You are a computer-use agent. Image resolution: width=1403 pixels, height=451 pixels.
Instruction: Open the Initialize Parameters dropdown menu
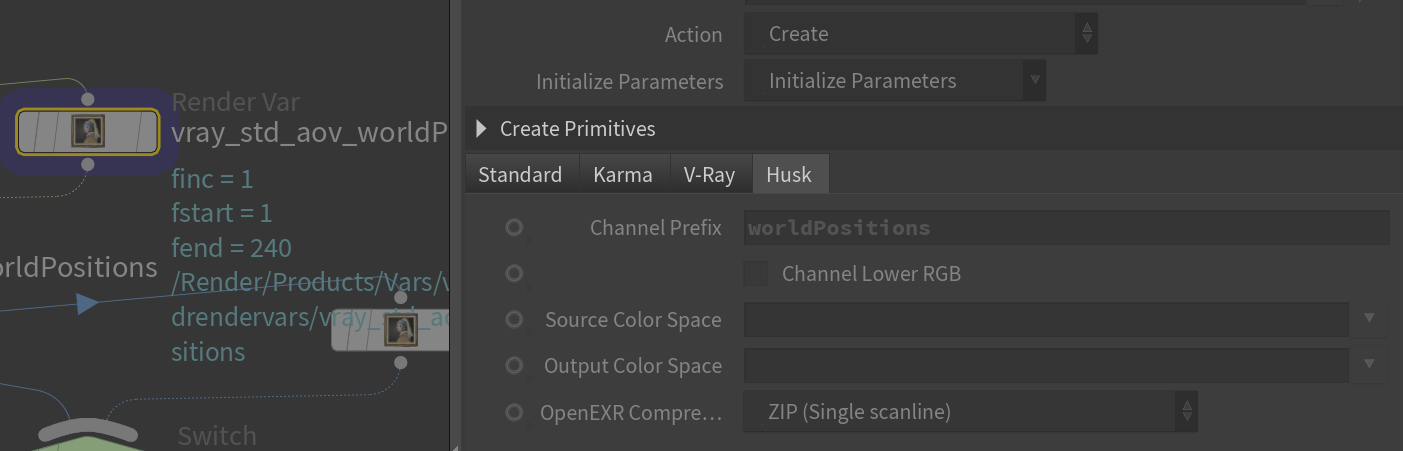[x=895, y=81]
